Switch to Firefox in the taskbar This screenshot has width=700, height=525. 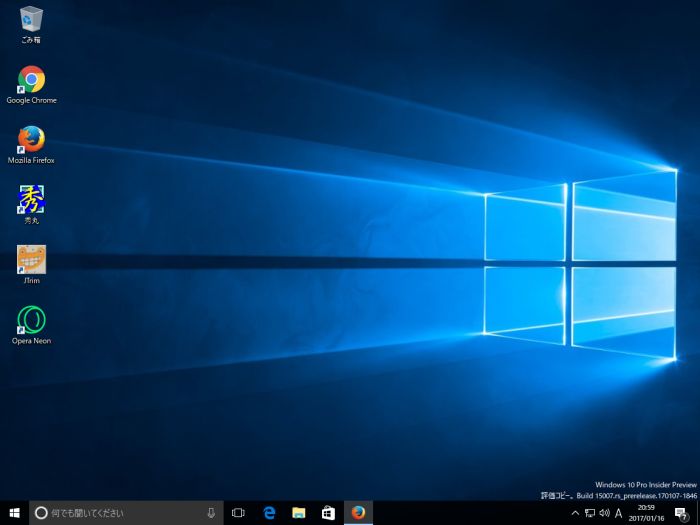[358, 513]
